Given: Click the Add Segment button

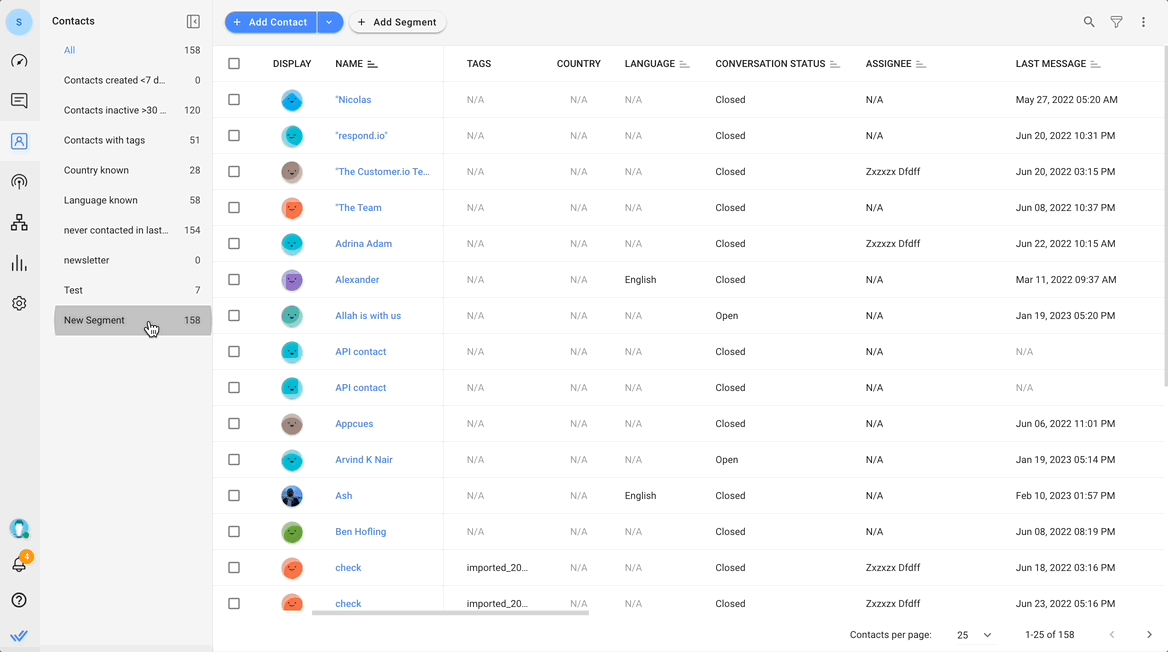Looking at the screenshot, I should pos(397,22).
